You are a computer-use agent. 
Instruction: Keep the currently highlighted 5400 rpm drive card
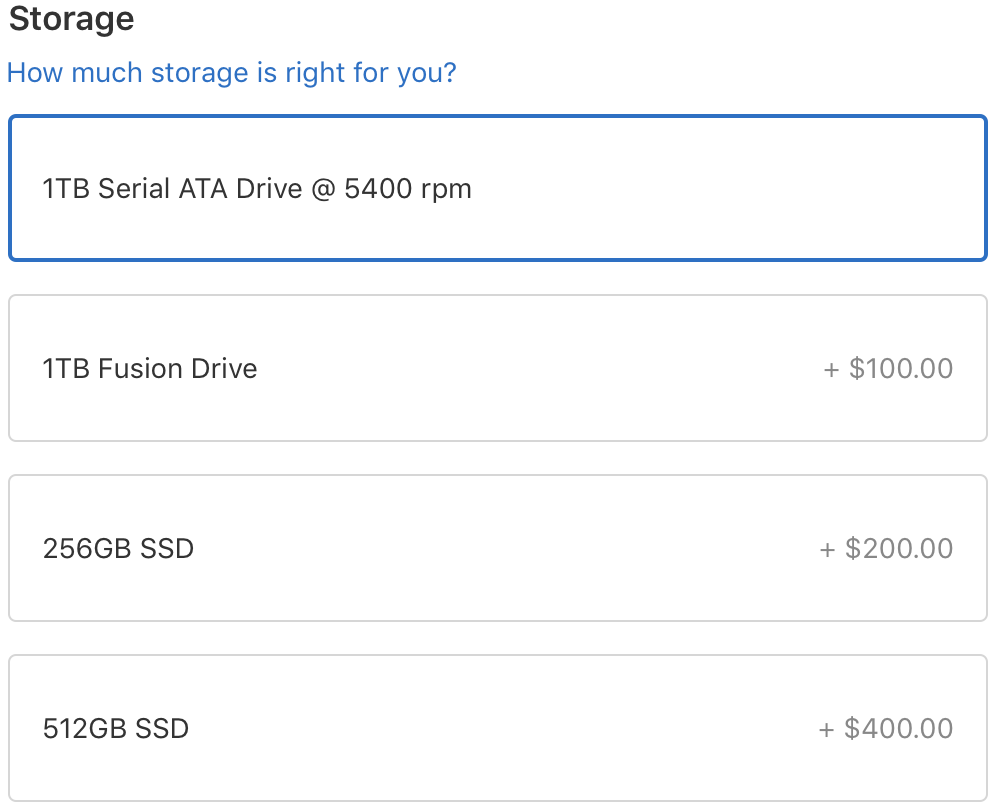click(700, 189)
